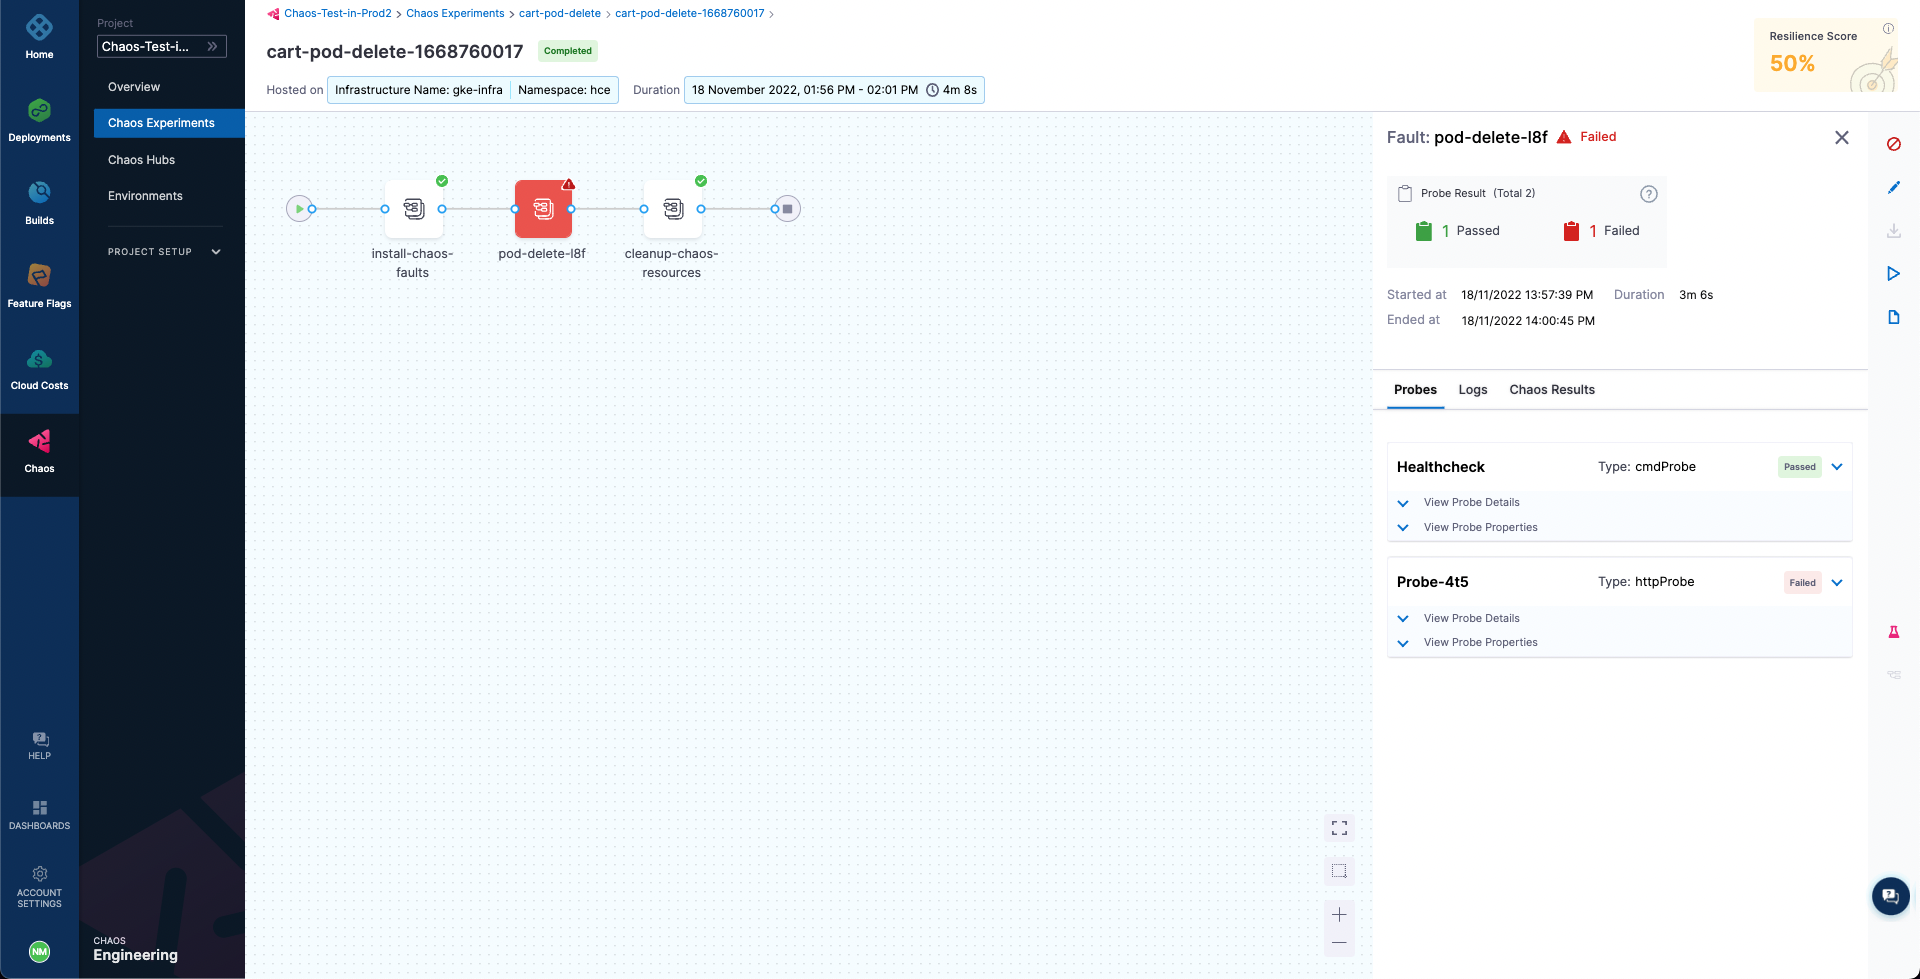Select the install-chaos-faults step node
Screen dimensions: 1920x979
413,209
